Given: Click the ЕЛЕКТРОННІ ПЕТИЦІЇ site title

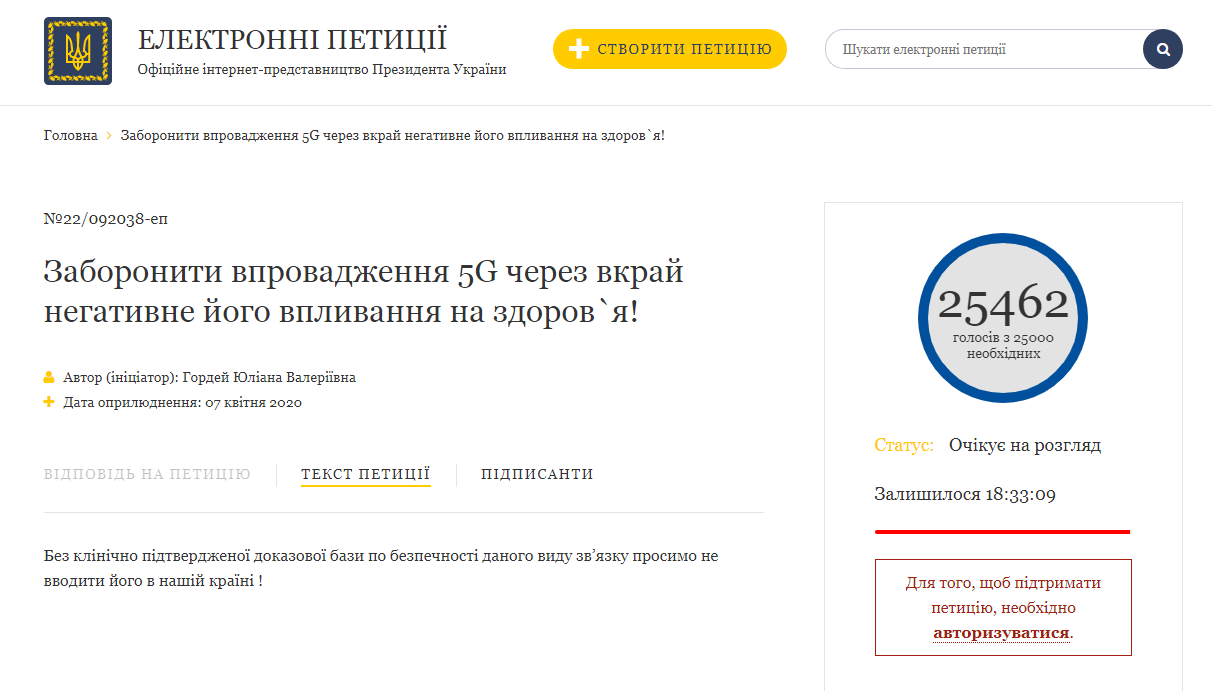Looking at the screenshot, I should point(292,40).
